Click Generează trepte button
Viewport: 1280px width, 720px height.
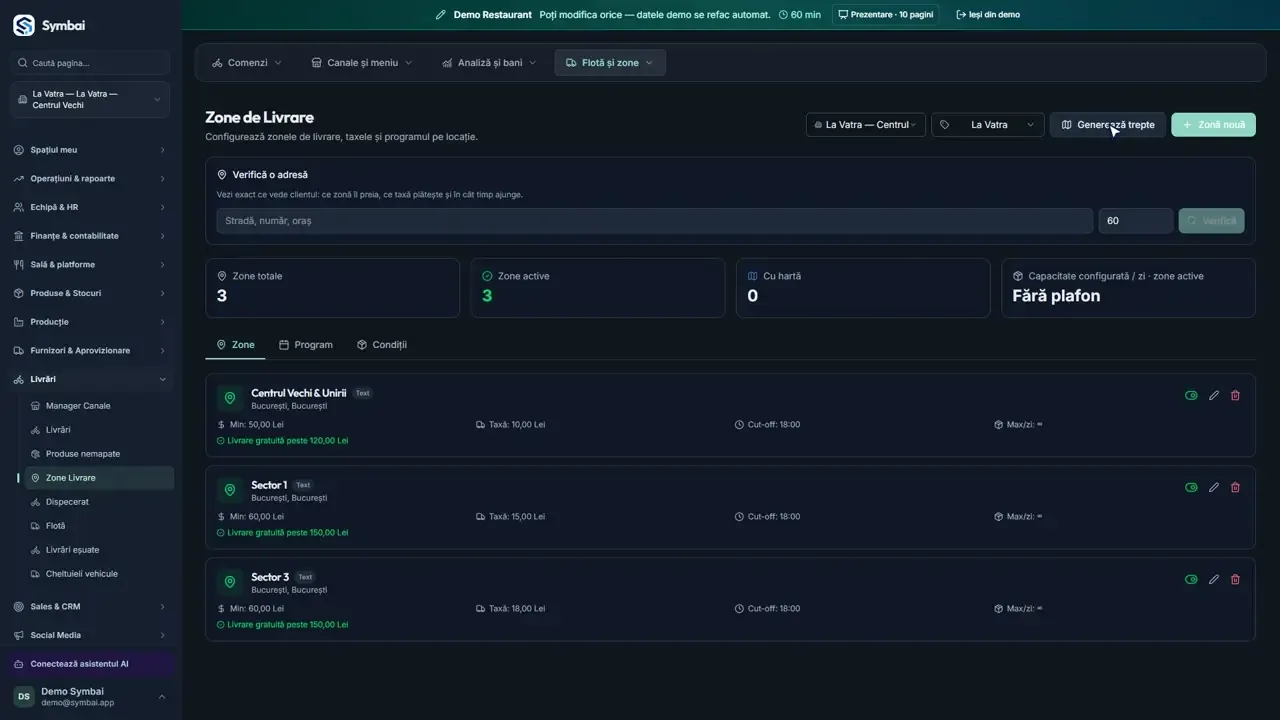click(1107, 125)
